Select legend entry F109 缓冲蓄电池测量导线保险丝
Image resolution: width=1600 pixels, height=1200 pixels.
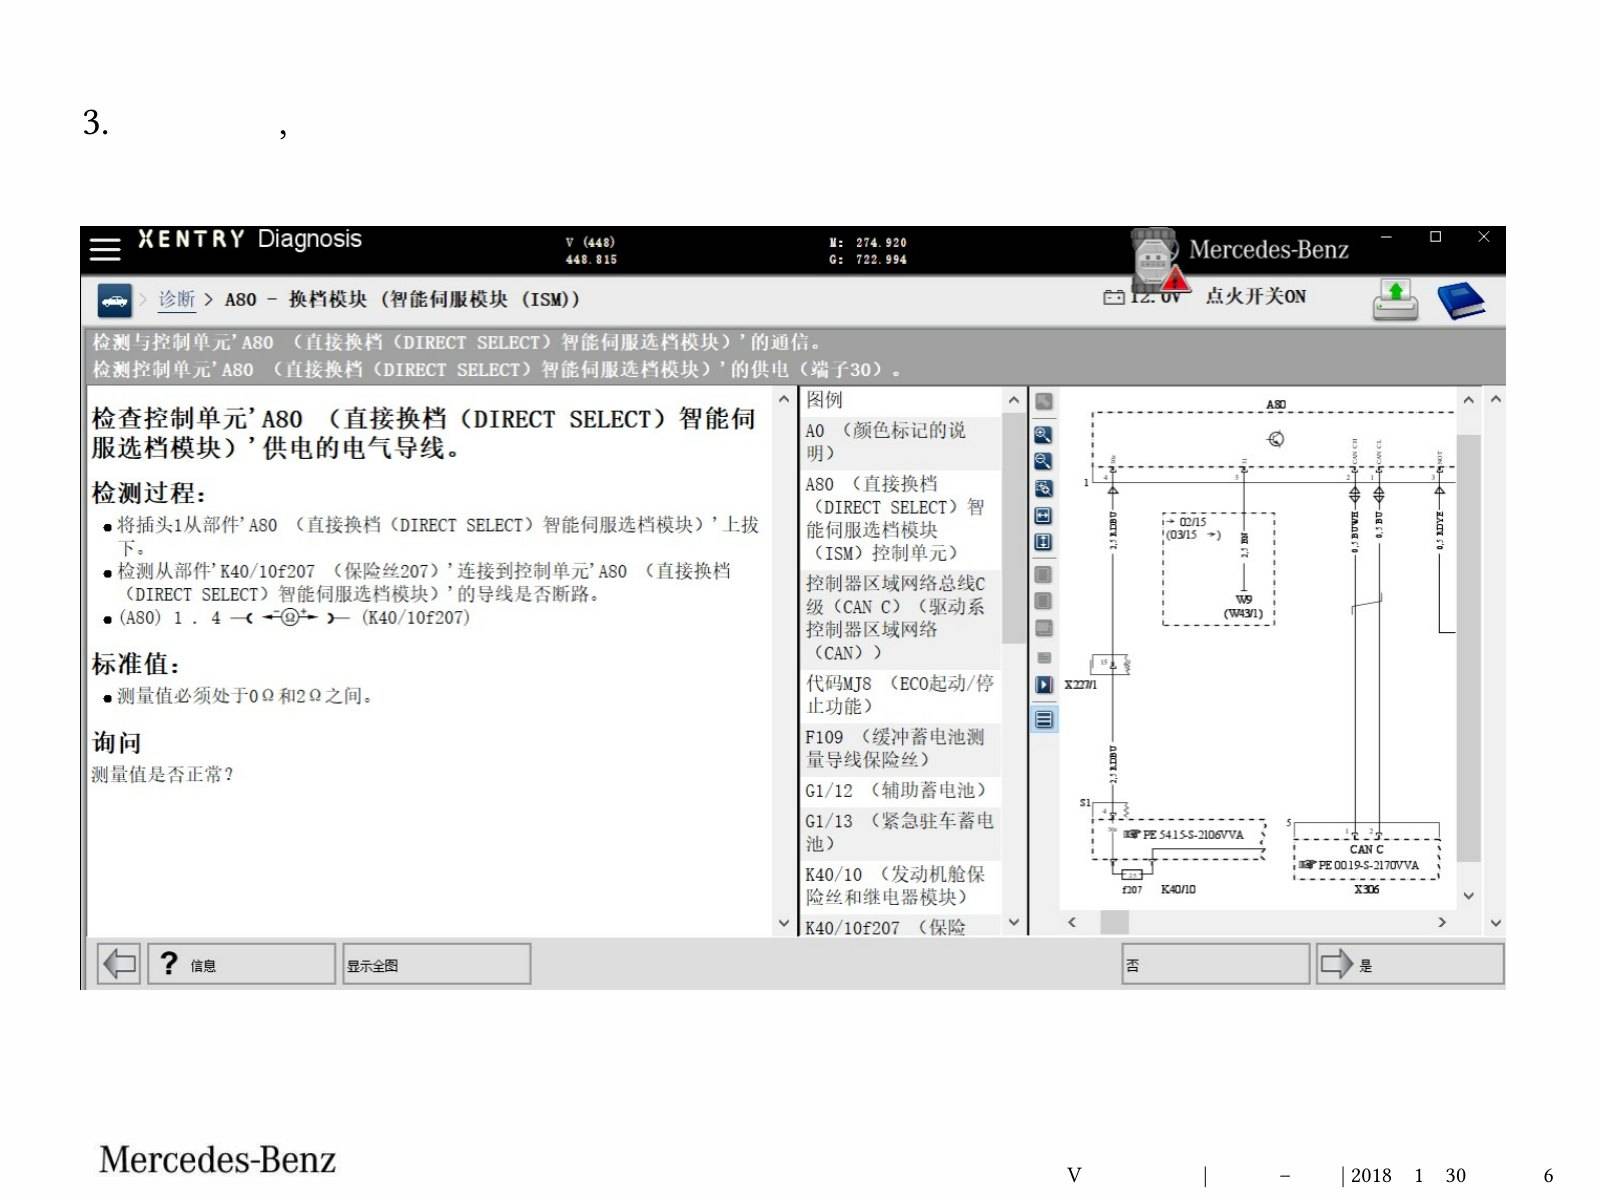click(x=902, y=748)
